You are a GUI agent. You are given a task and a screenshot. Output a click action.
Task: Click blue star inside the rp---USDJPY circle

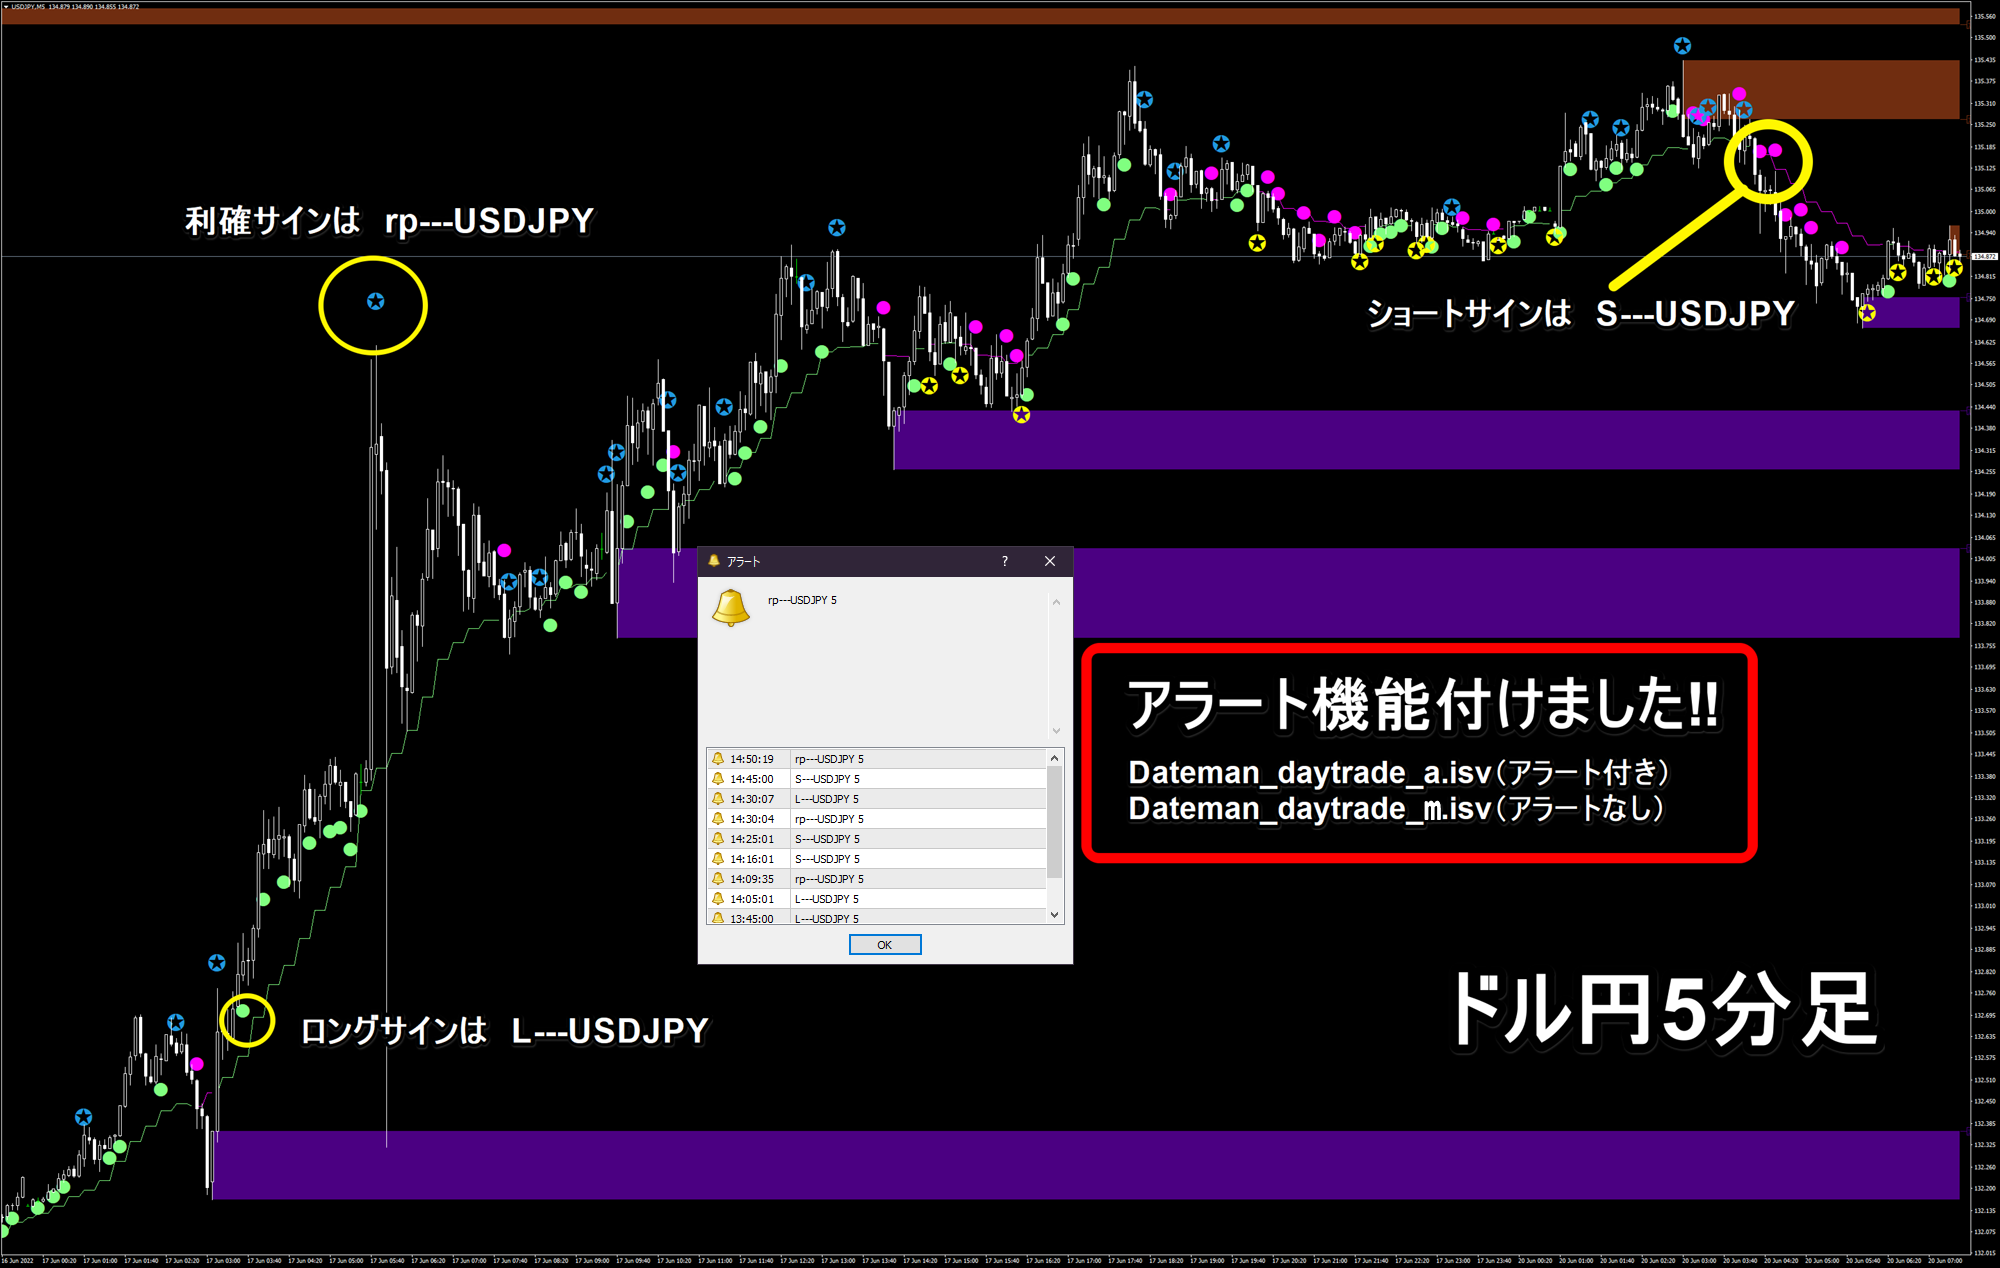[375, 301]
